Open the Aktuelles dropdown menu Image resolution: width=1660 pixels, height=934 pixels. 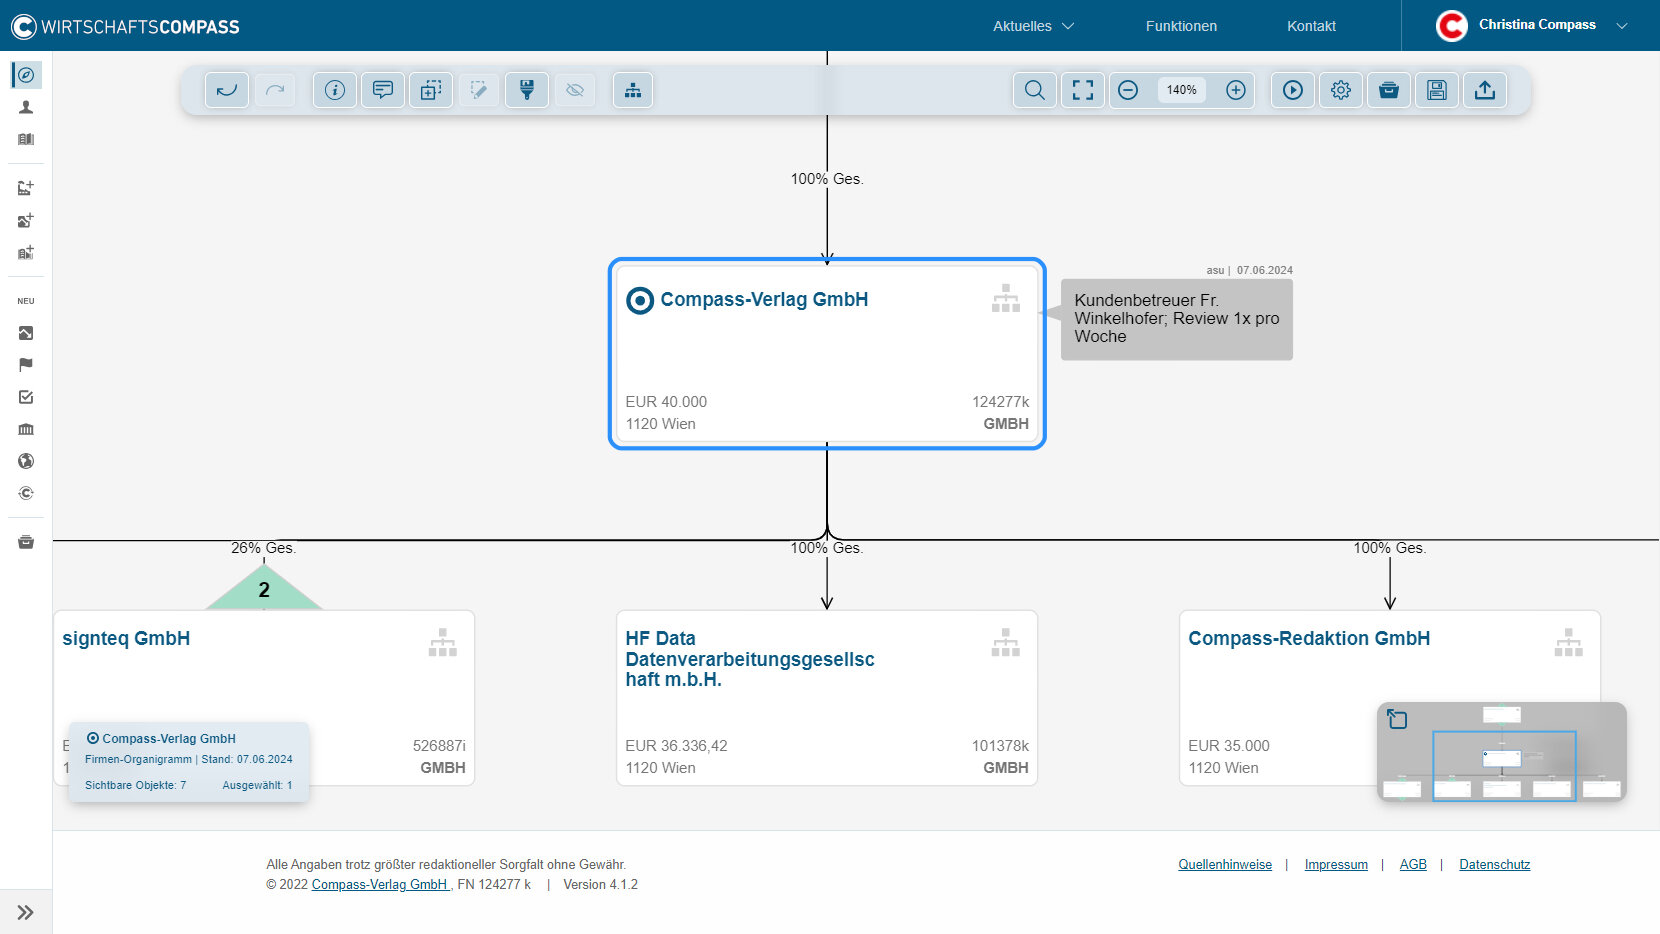(1033, 26)
